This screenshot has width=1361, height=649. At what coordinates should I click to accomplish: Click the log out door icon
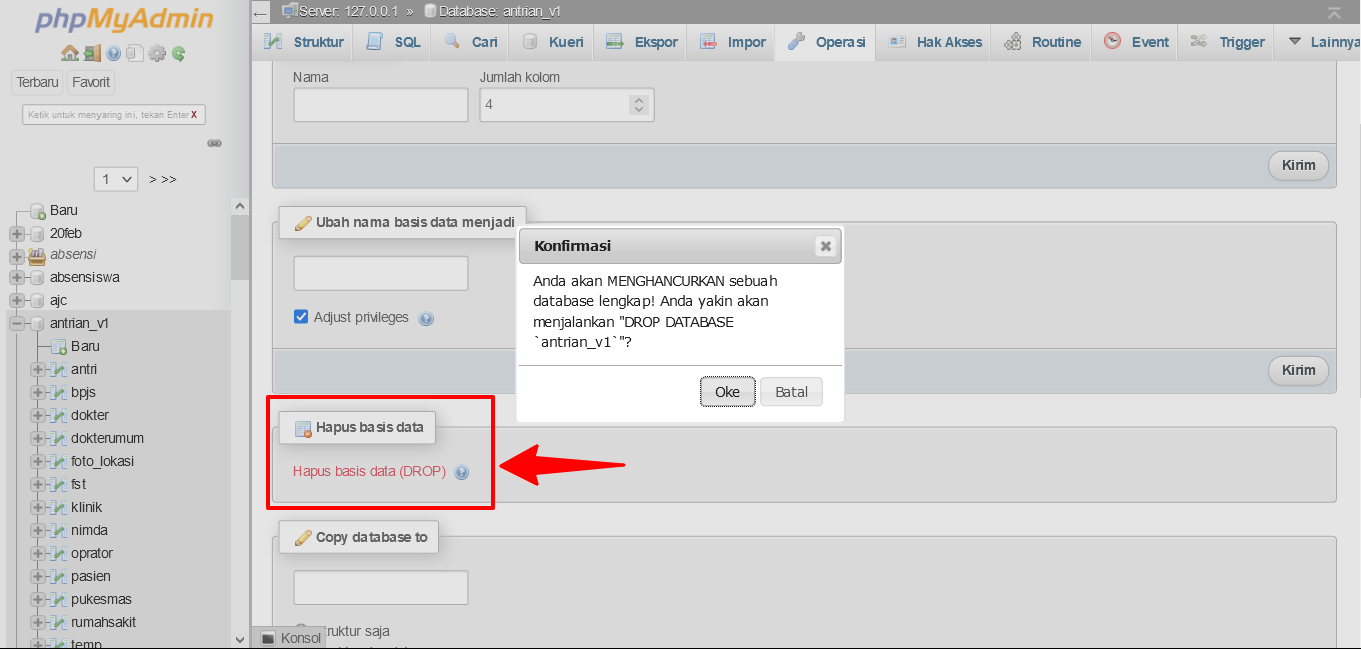pos(92,53)
